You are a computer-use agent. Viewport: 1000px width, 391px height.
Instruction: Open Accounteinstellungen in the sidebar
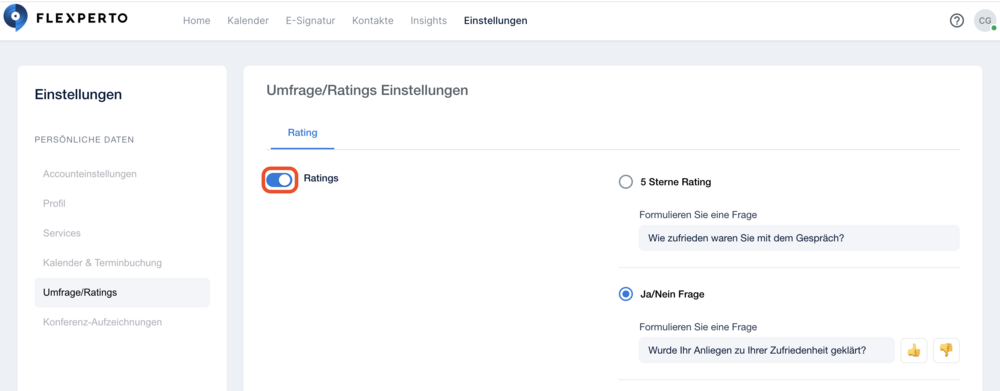click(90, 173)
